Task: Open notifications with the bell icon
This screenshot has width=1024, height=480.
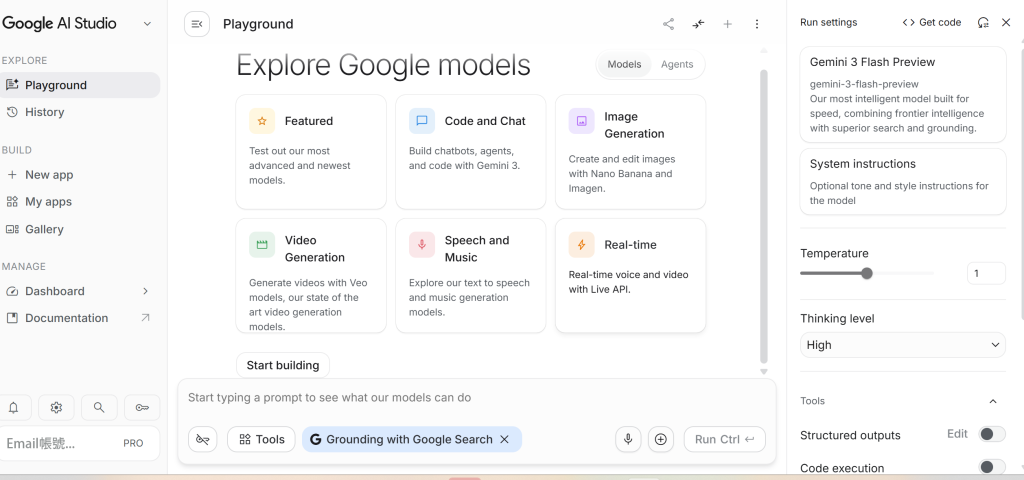Action: point(13,408)
